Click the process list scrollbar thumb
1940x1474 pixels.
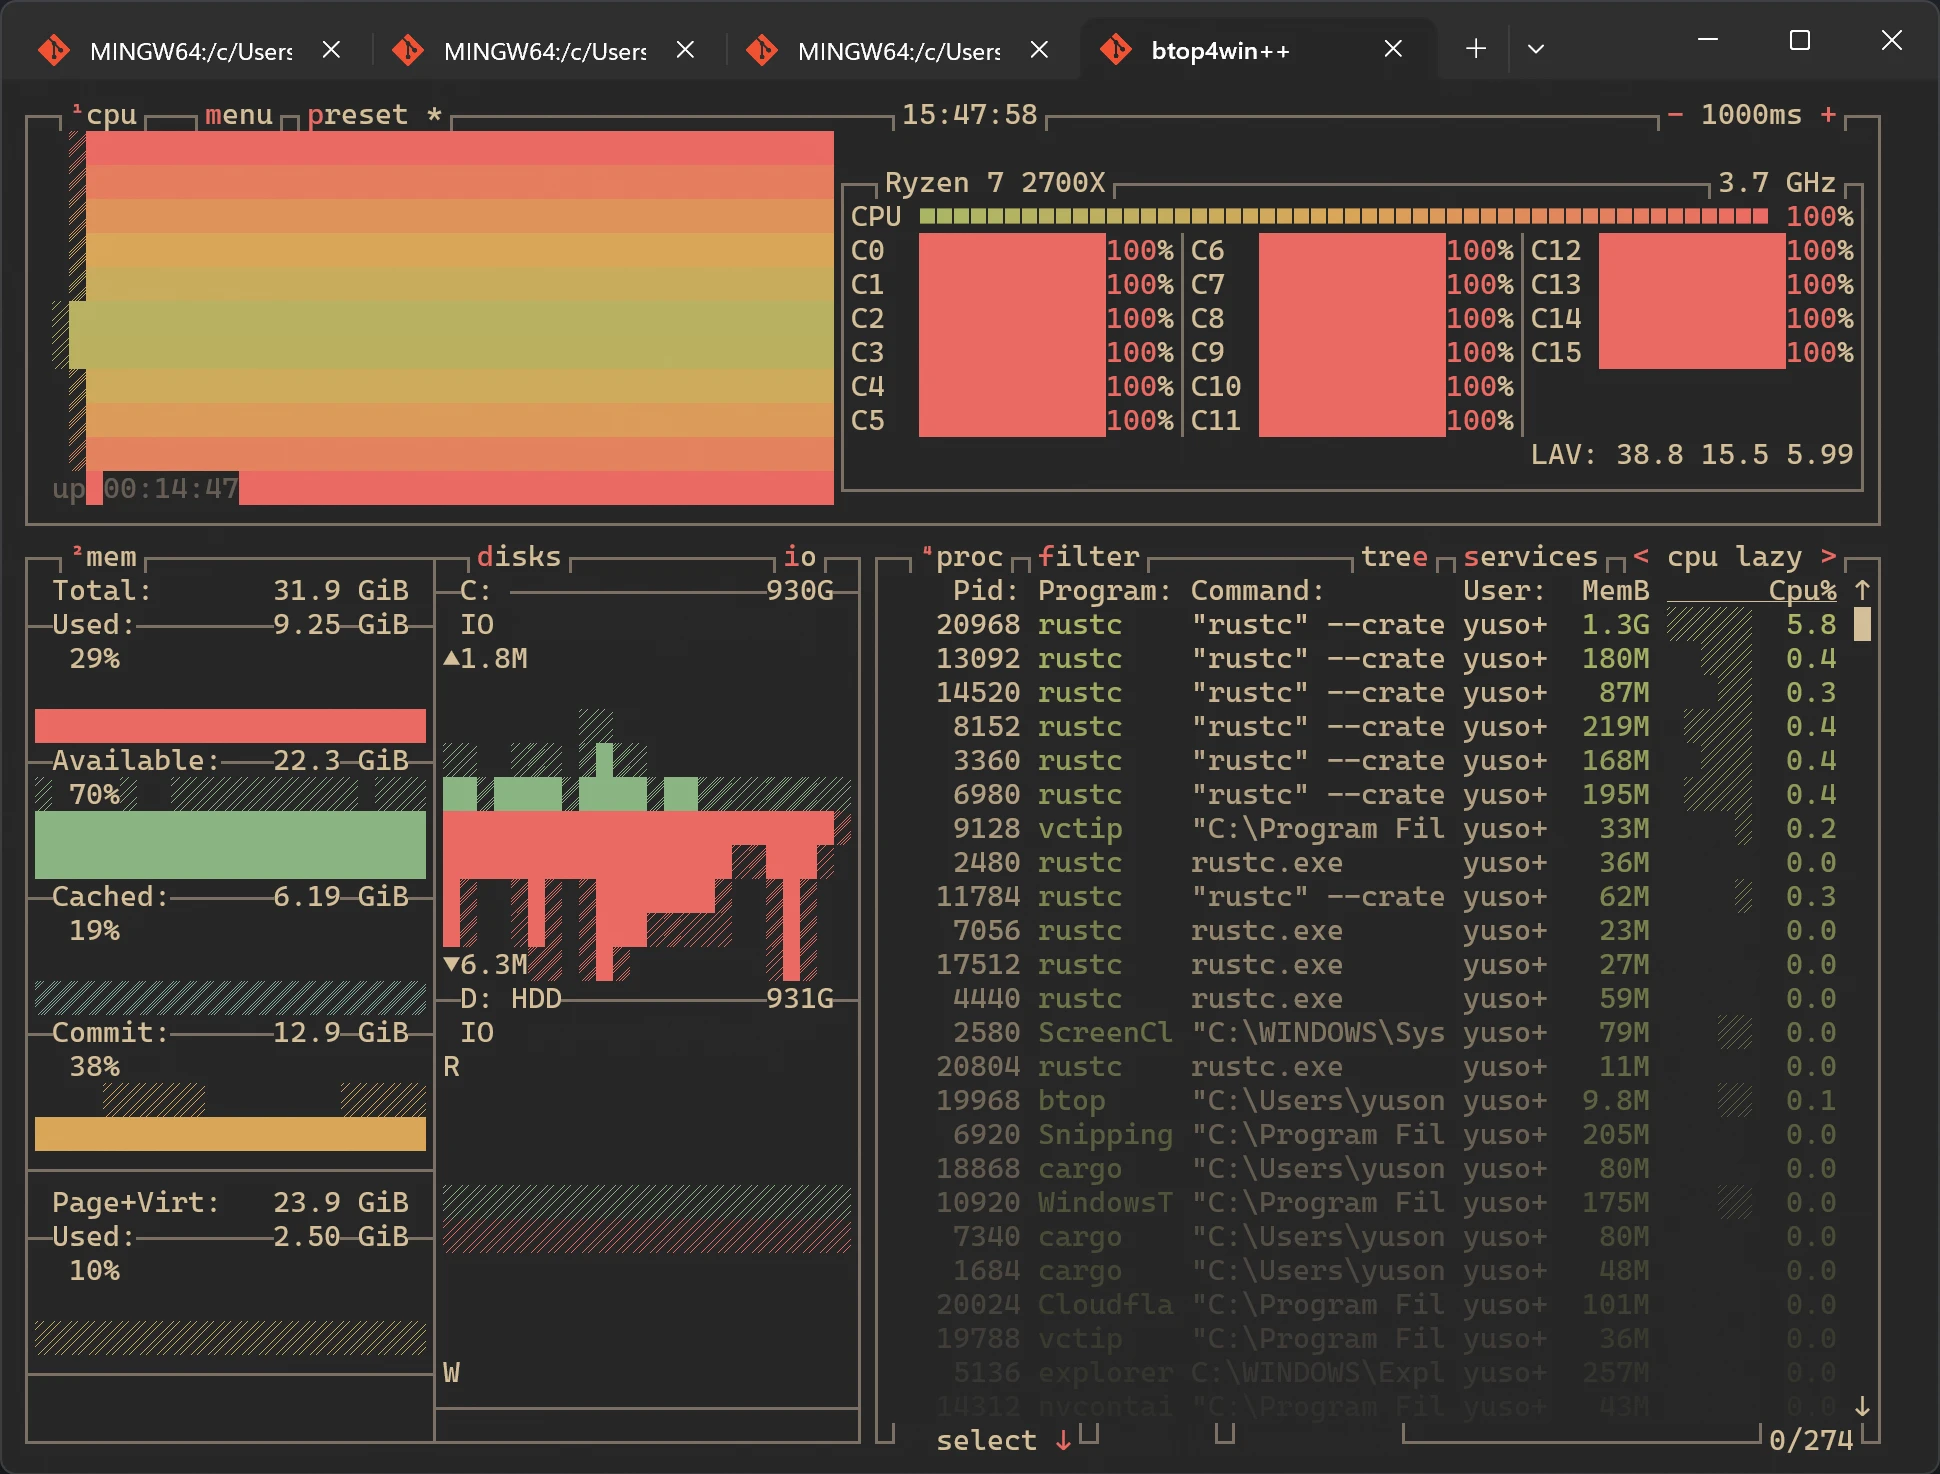[1862, 625]
